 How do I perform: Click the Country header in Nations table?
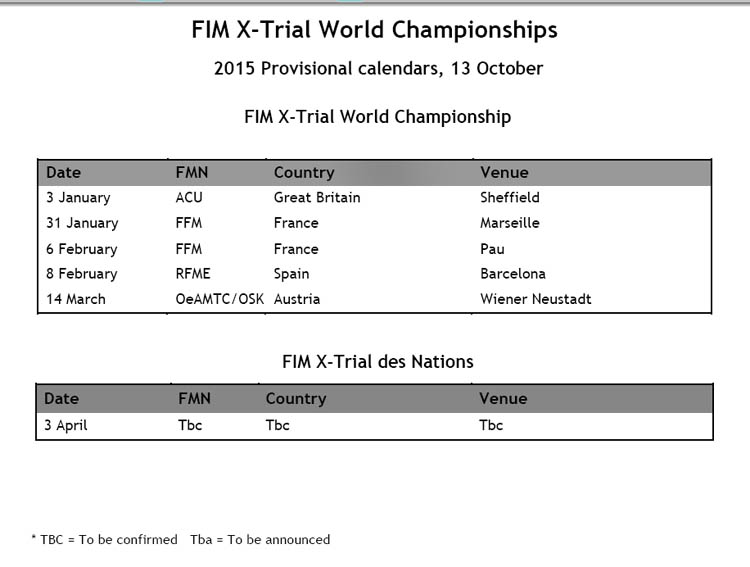(296, 399)
